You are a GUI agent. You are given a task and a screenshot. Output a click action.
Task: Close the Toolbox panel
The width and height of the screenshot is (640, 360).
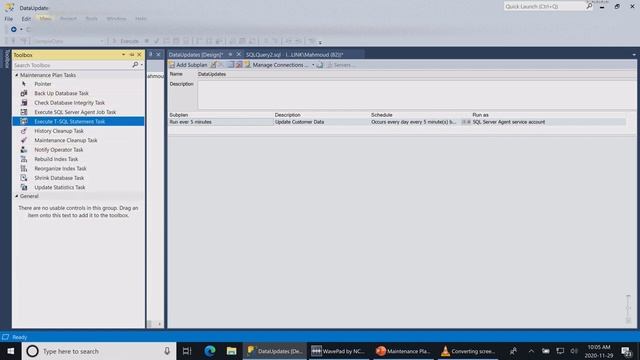(x=140, y=54)
